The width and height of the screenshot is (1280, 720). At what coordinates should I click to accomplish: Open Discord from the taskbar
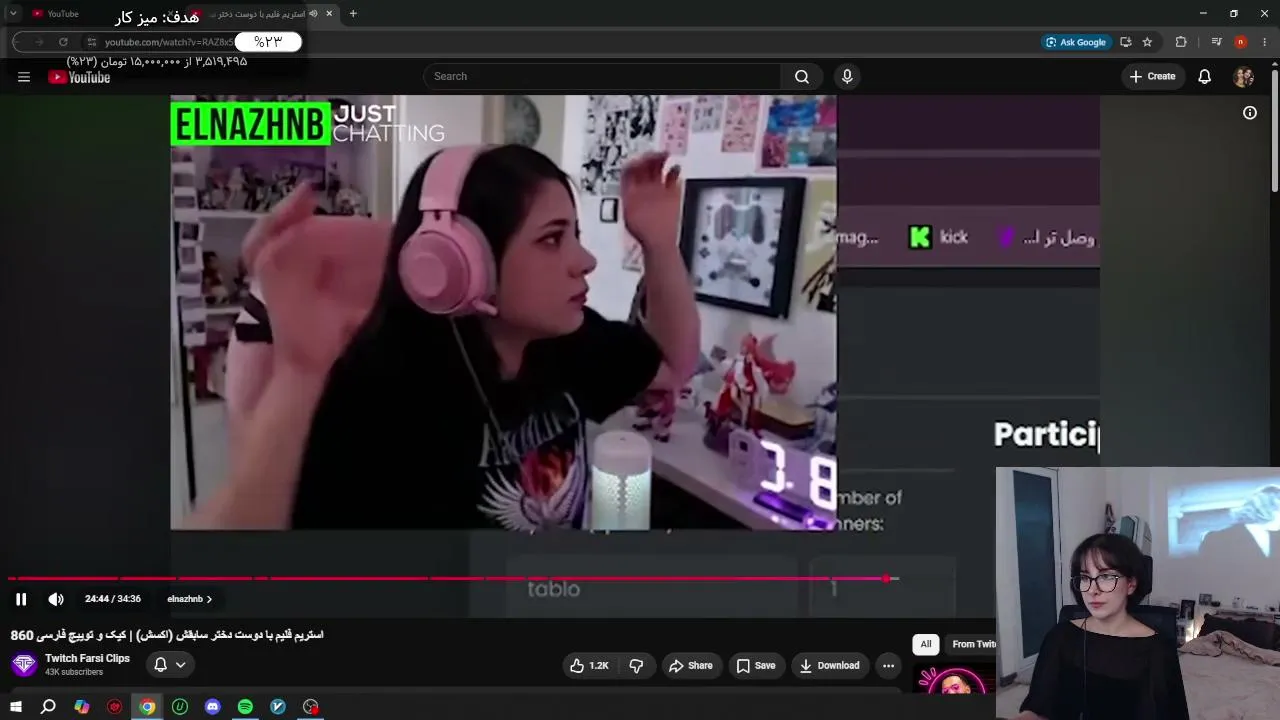click(212, 707)
